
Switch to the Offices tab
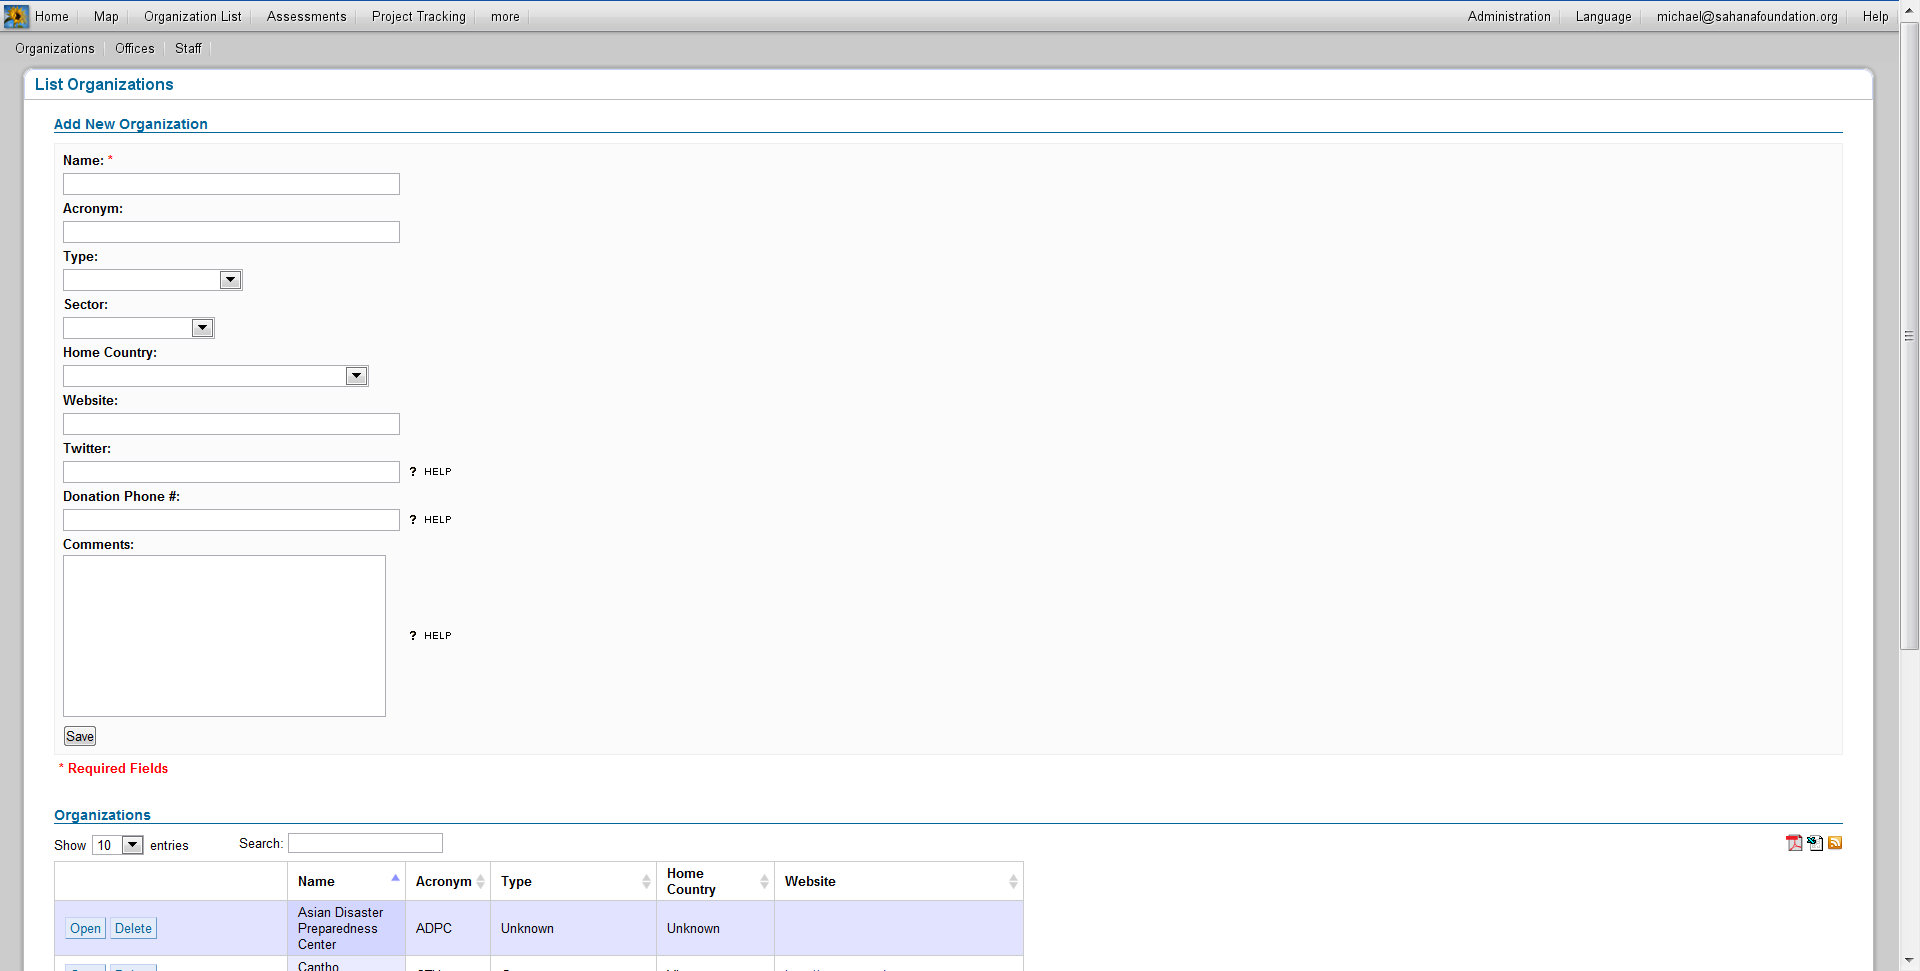[134, 48]
